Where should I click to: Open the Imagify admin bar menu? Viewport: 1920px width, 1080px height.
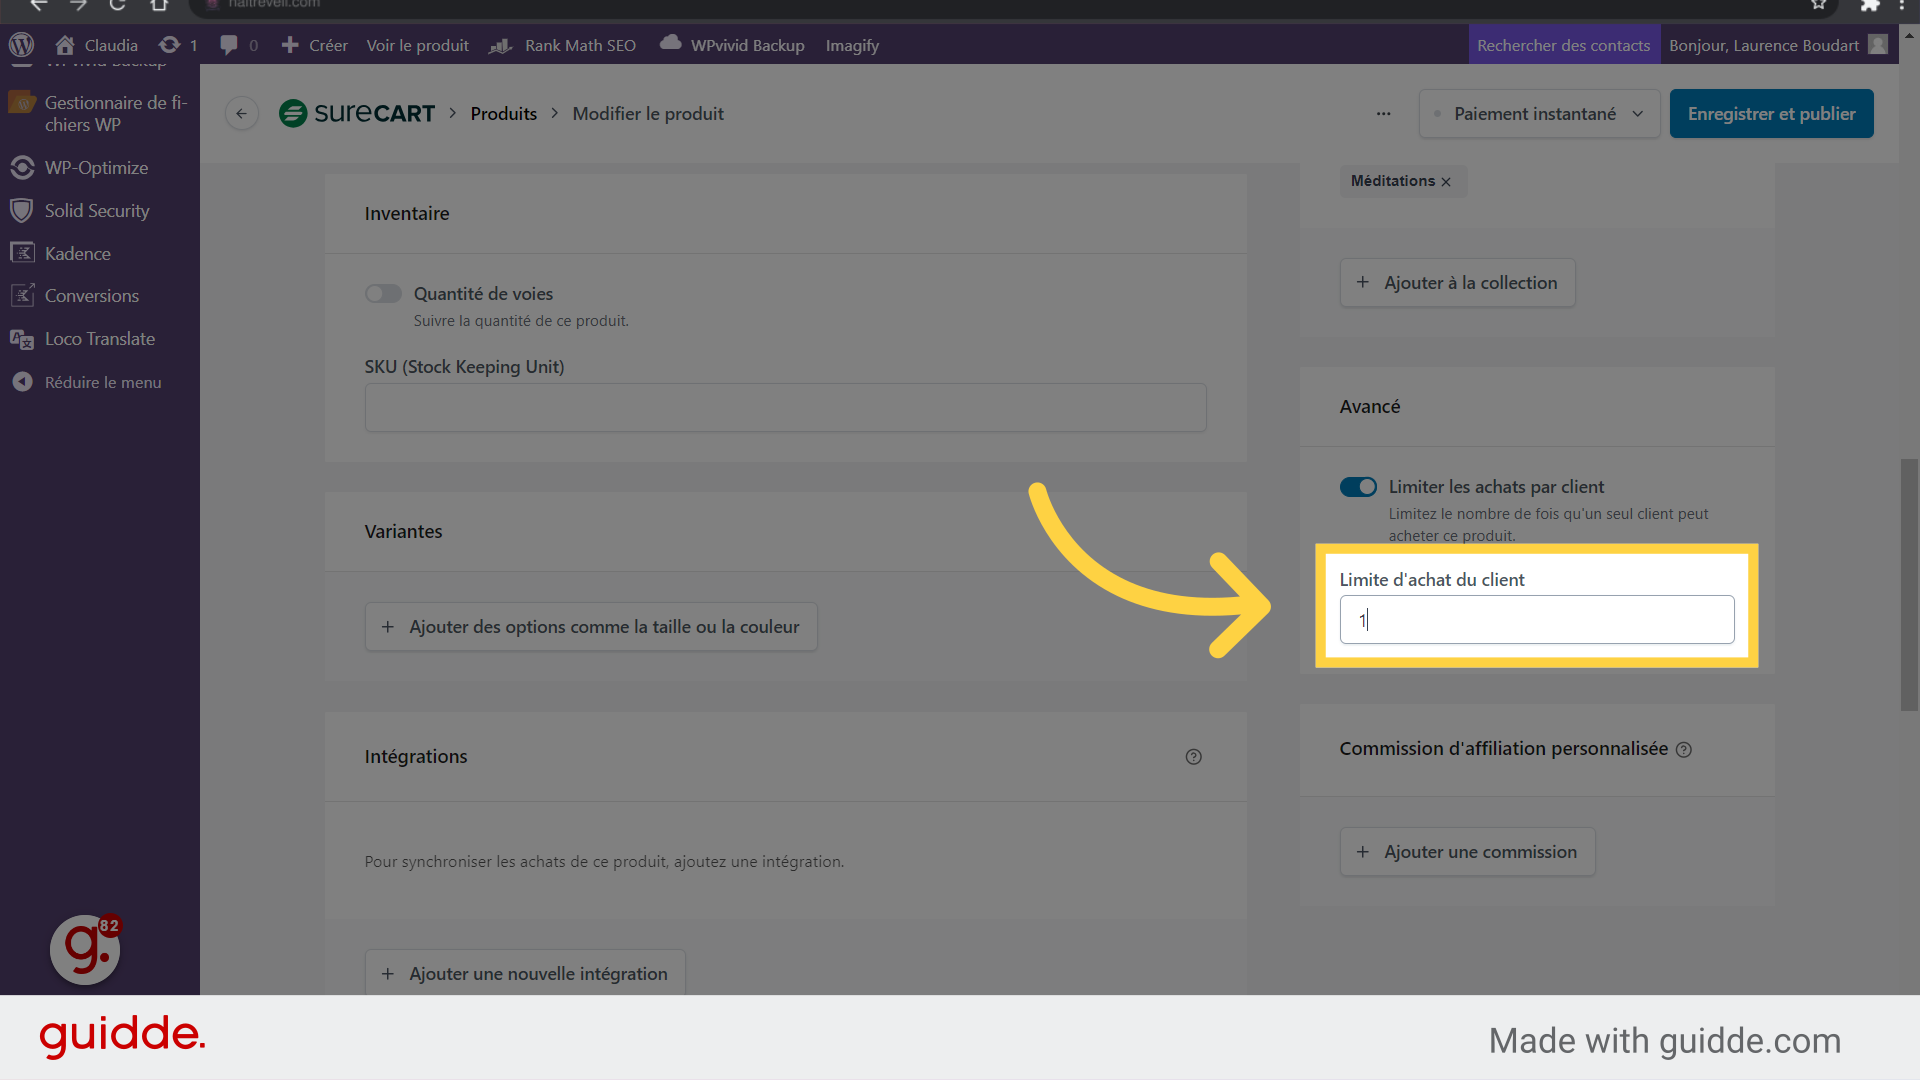[x=852, y=45]
